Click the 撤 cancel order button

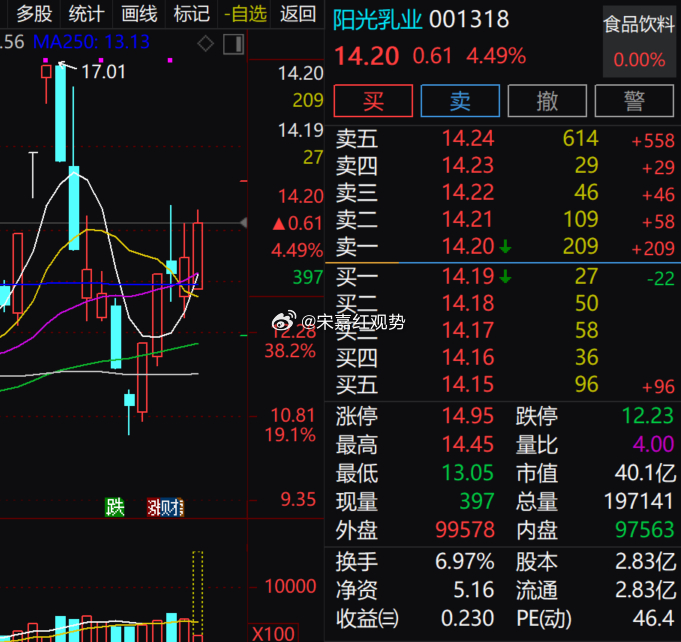547,101
